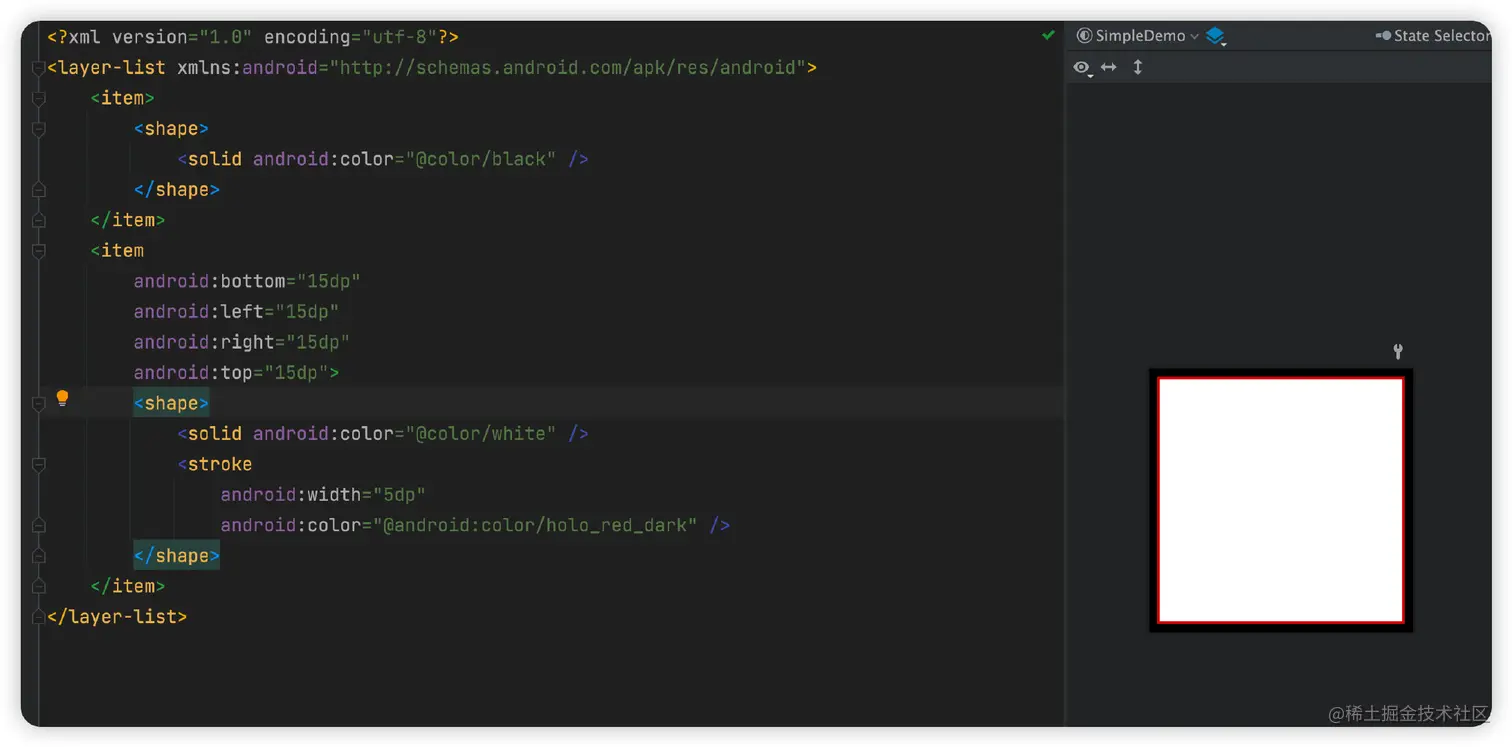
Task: Click the green inspection checkmark icon
Action: coord(1048,35)
